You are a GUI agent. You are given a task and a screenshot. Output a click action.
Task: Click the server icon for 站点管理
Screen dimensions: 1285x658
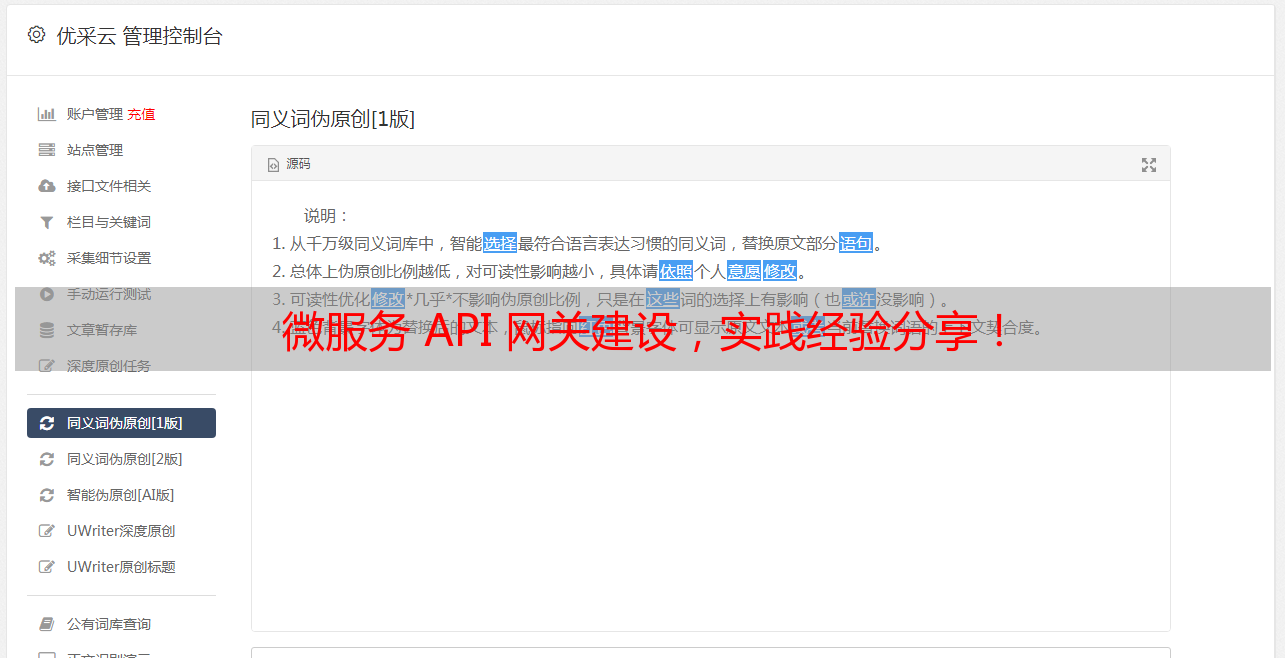click(x=46, y=150)
